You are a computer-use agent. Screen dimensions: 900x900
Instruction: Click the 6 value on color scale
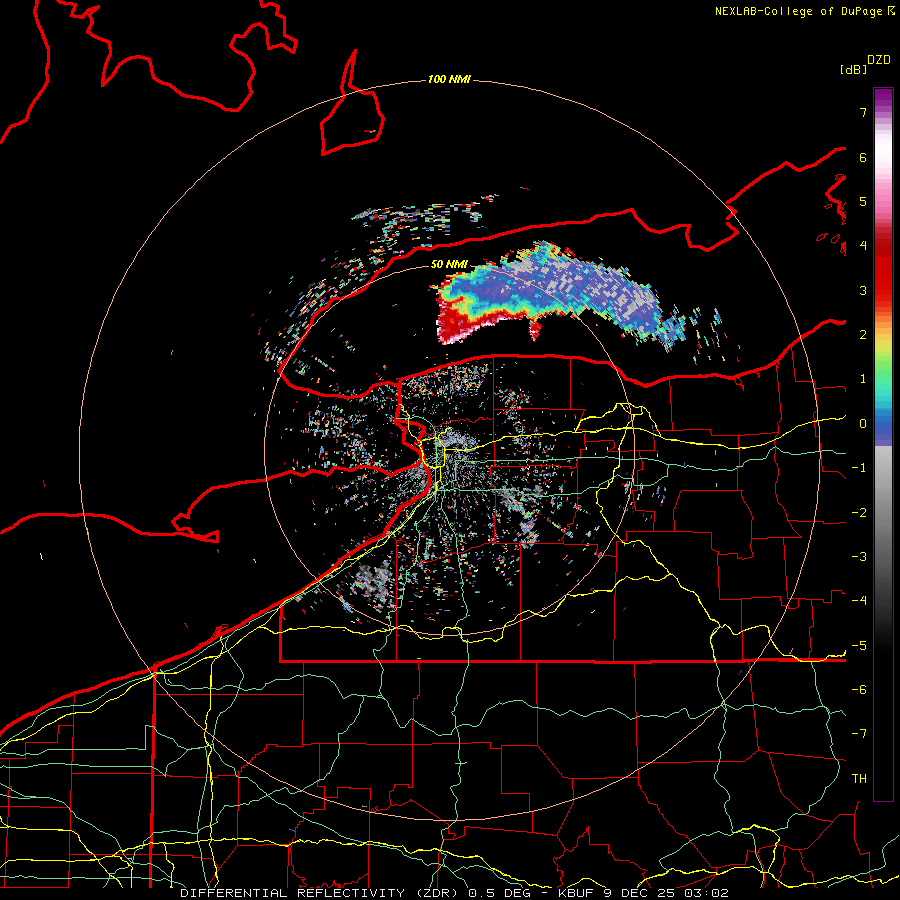[x=863, y=157]
